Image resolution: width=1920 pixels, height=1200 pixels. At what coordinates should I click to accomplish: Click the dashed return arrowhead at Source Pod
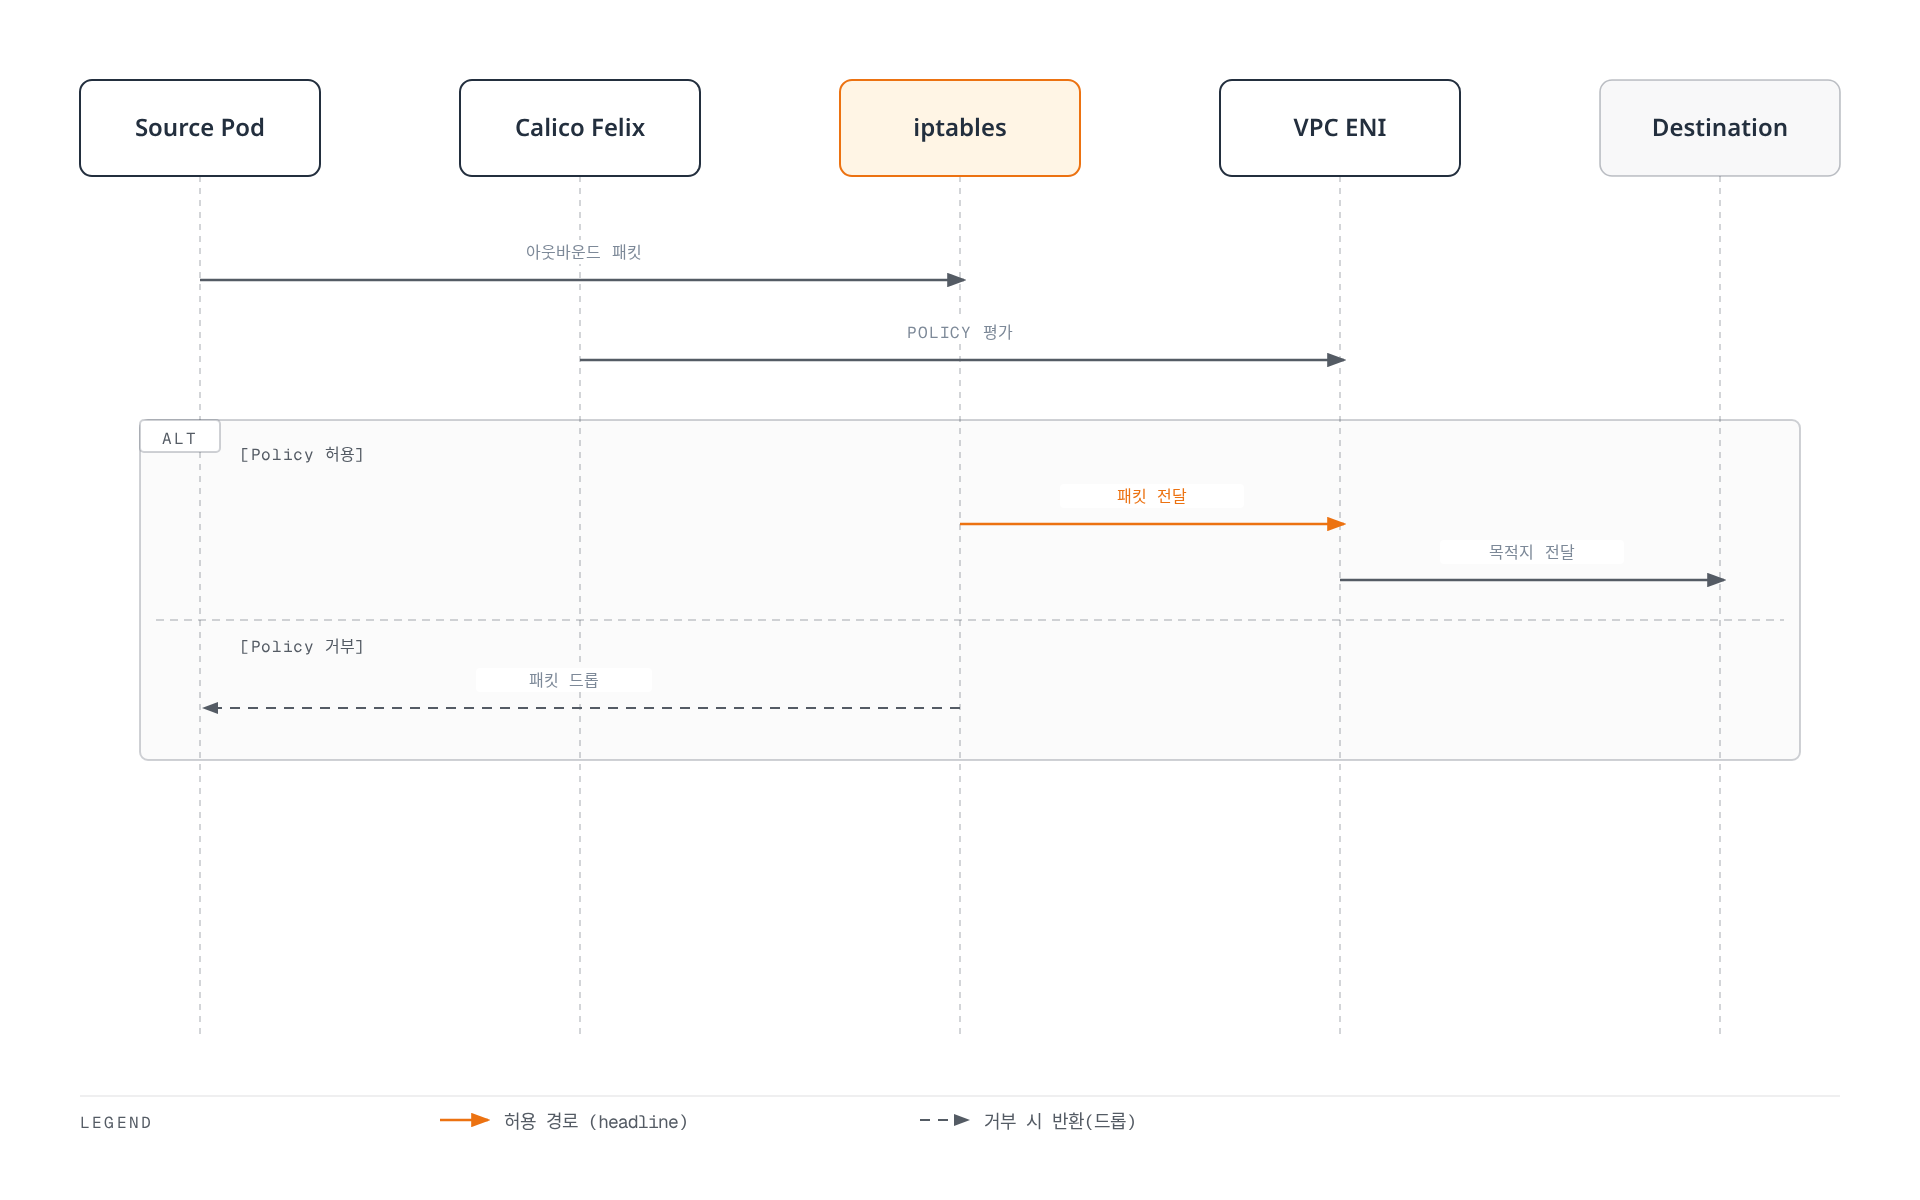coord(211,708)
